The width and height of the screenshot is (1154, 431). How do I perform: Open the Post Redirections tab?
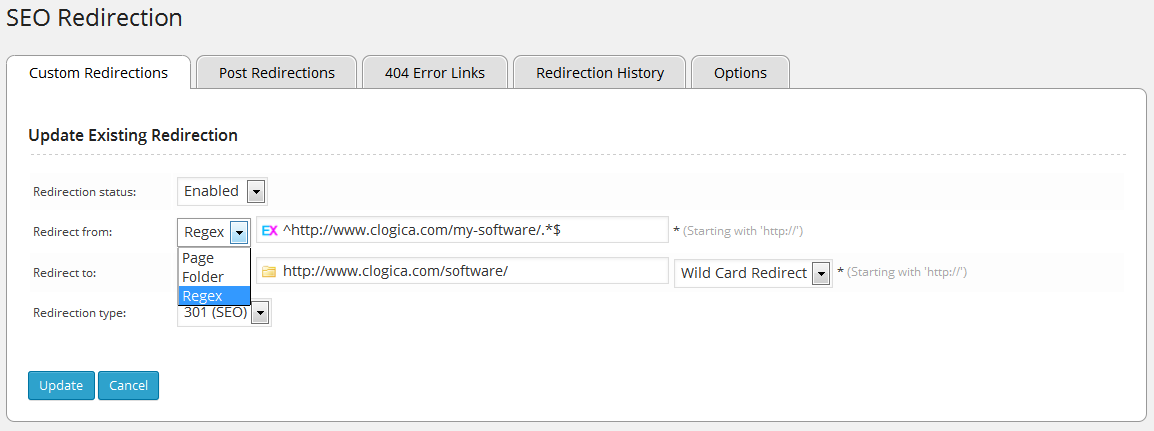tap(277, 73)
